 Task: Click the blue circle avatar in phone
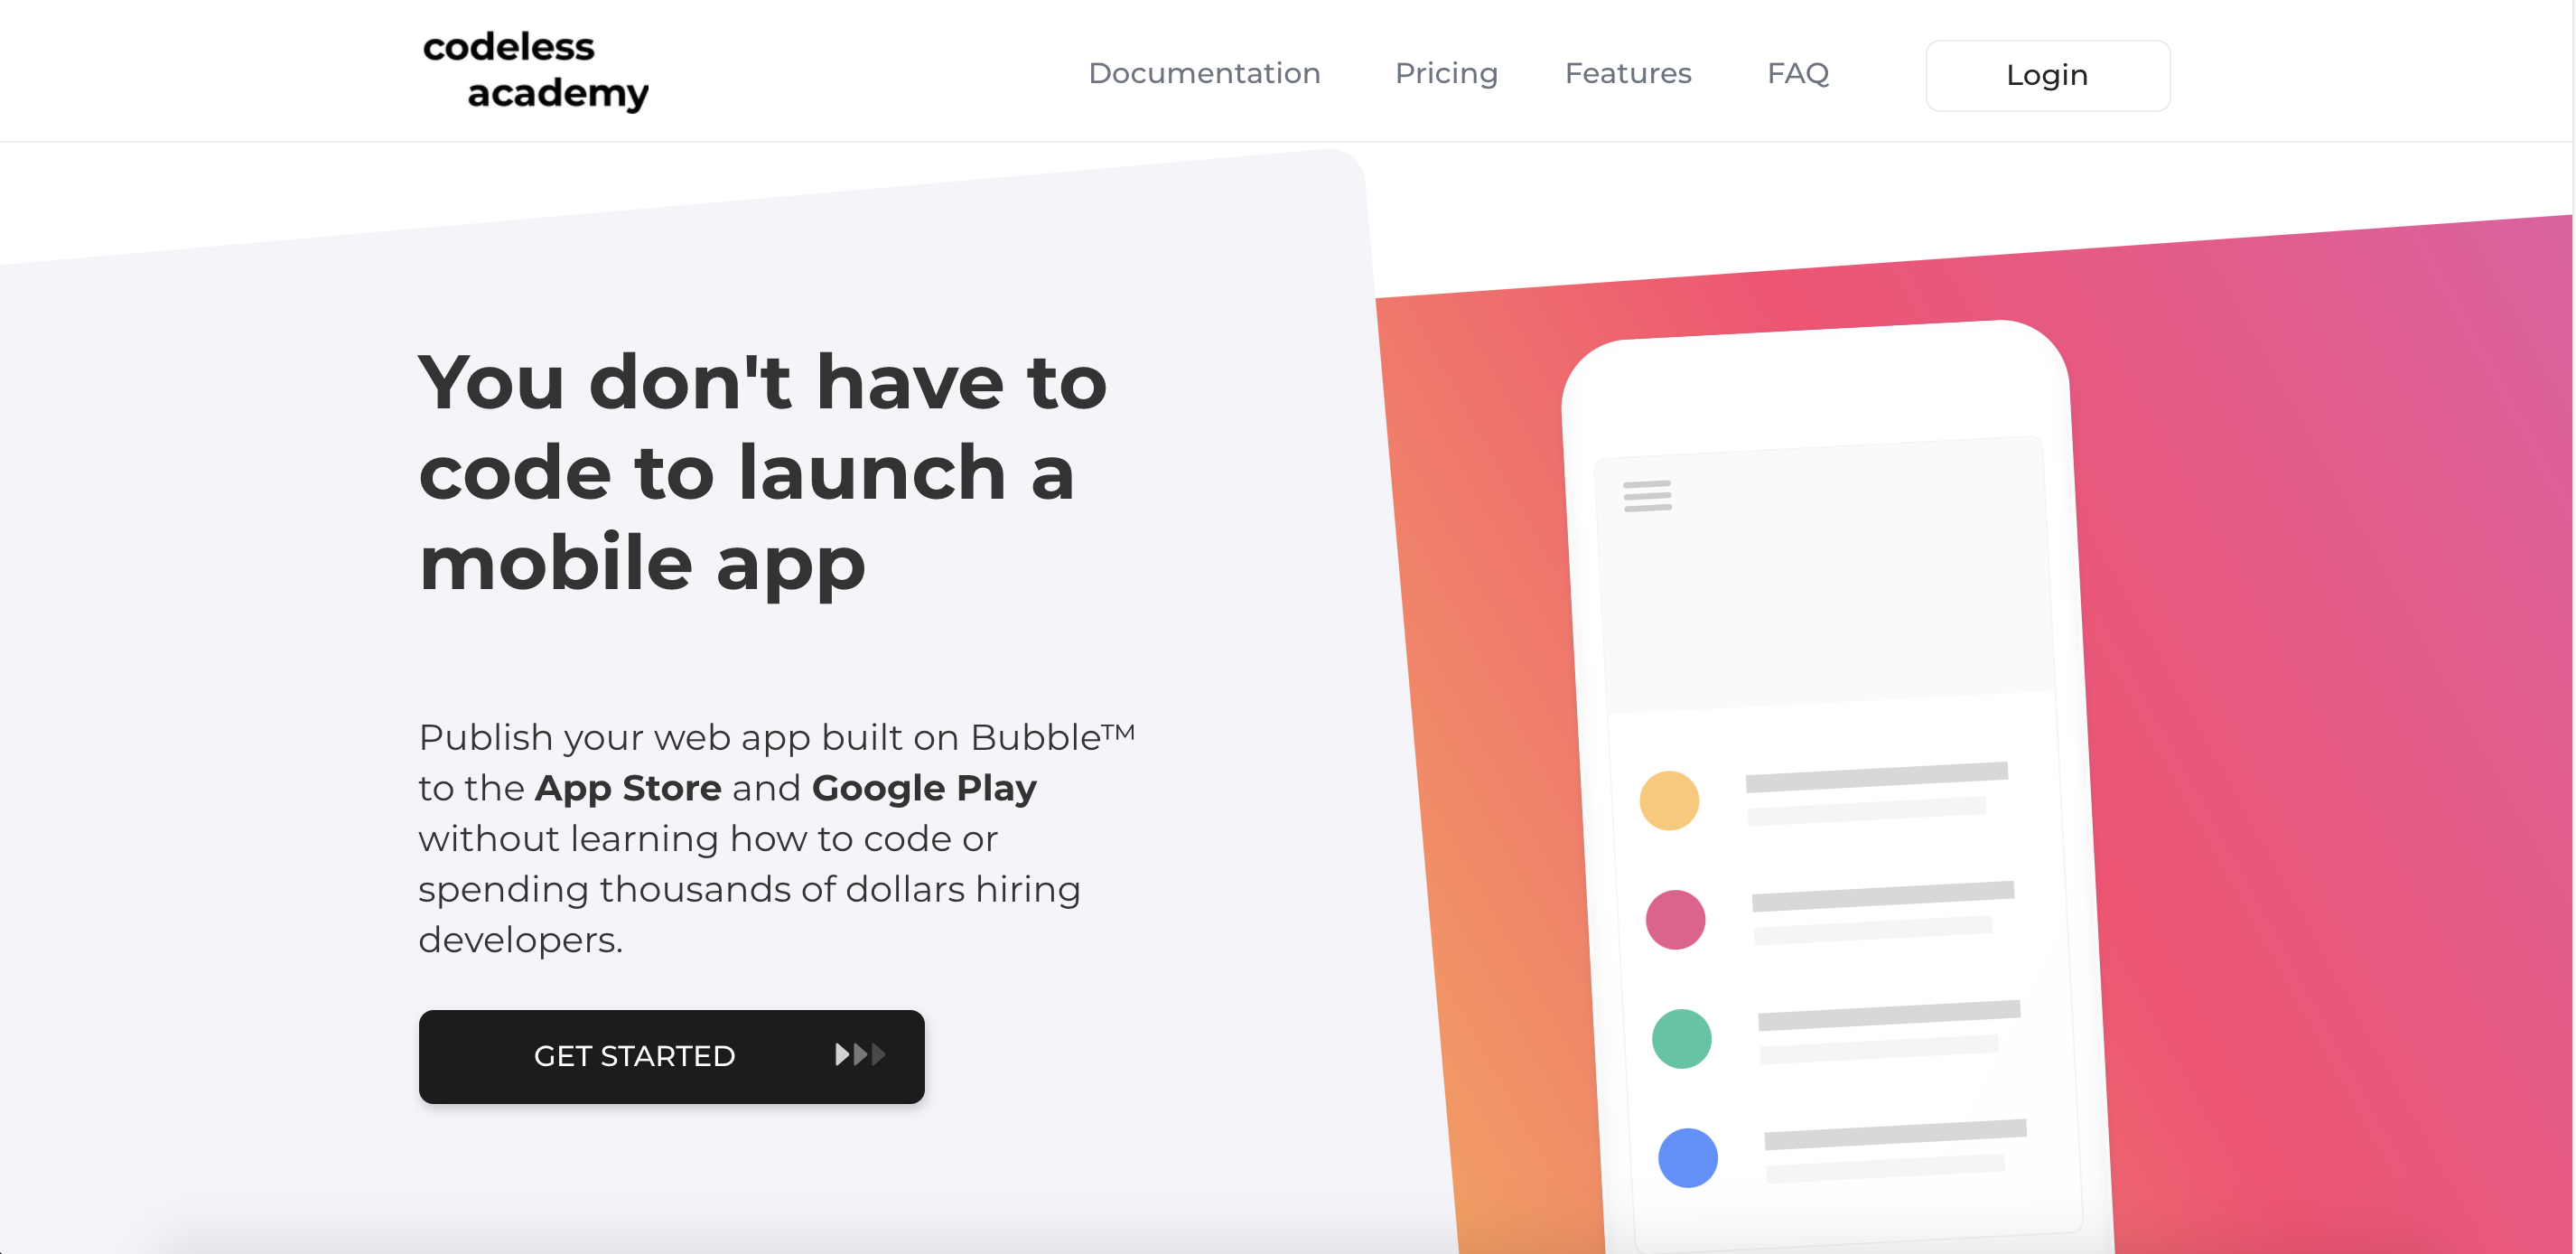1687,1158
